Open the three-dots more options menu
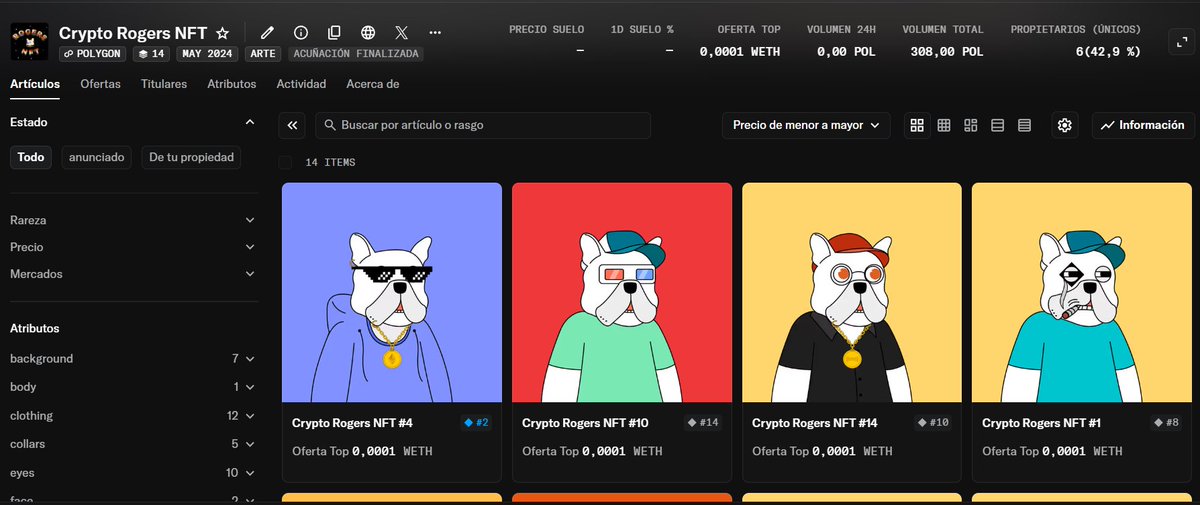 (434, 33)
